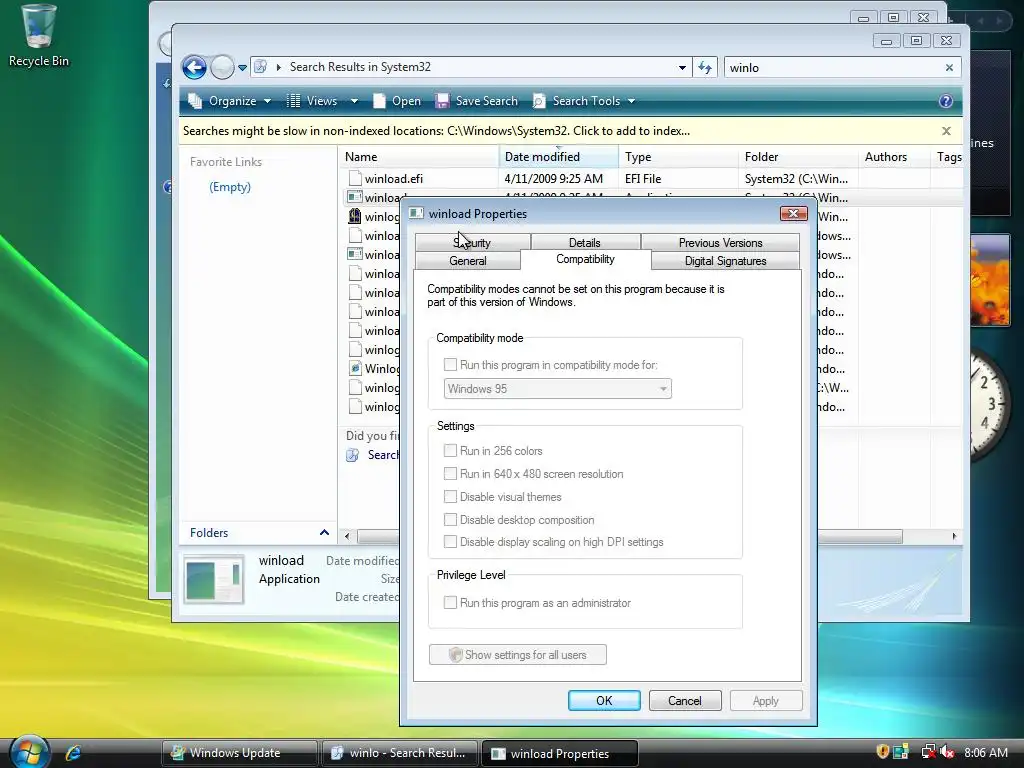Toggle Disable visual themes

450,496
